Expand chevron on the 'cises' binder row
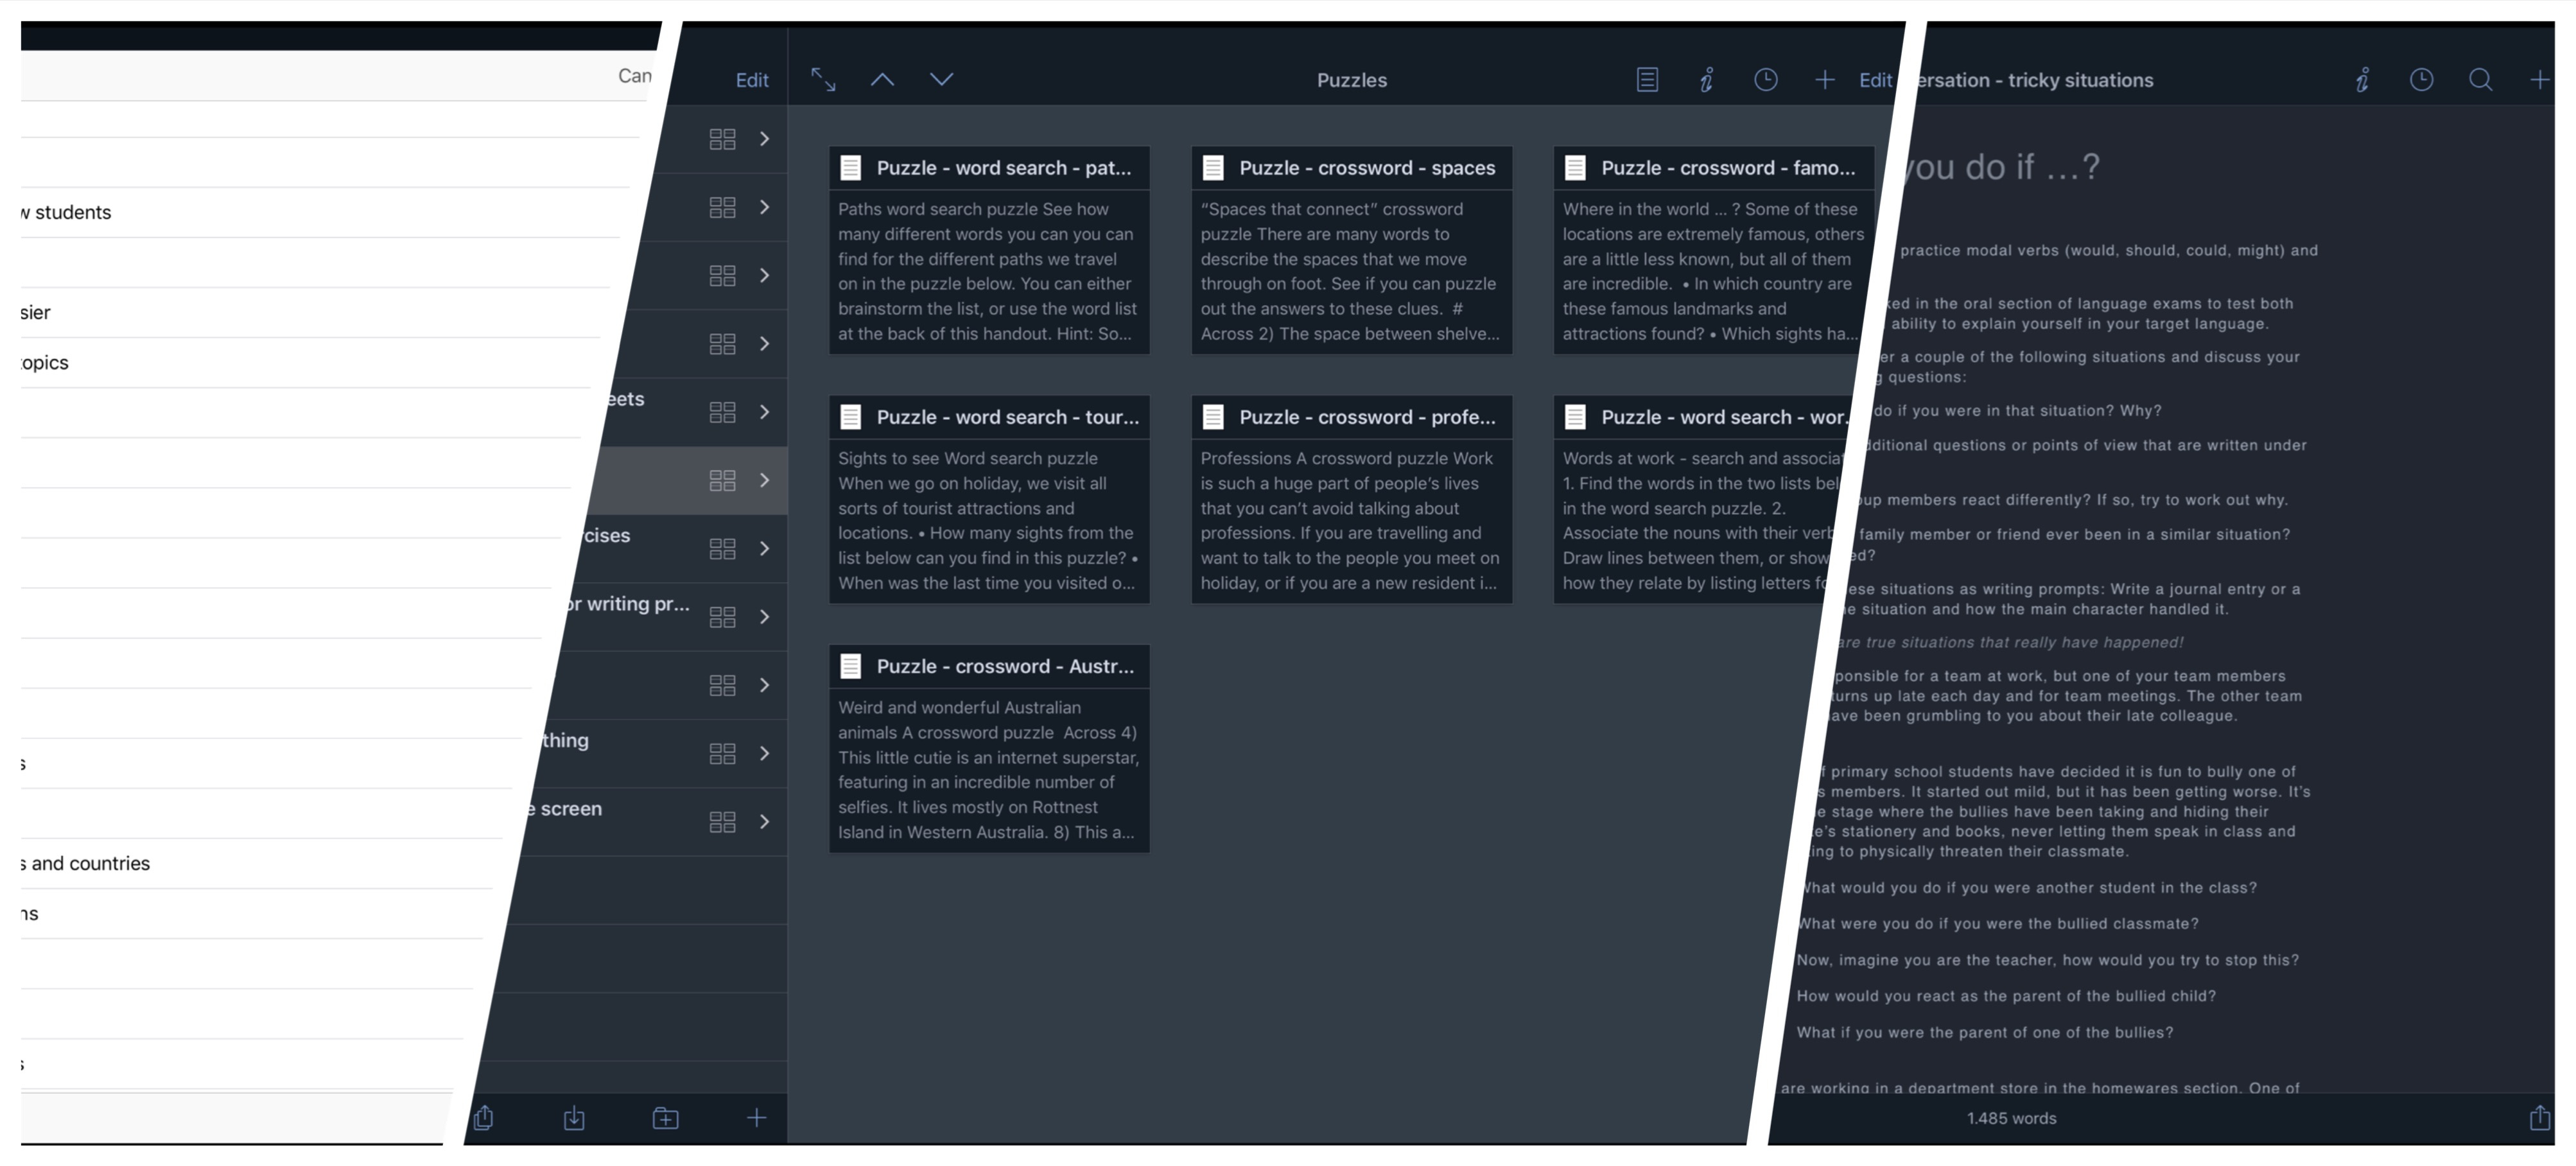 (765, 549)
